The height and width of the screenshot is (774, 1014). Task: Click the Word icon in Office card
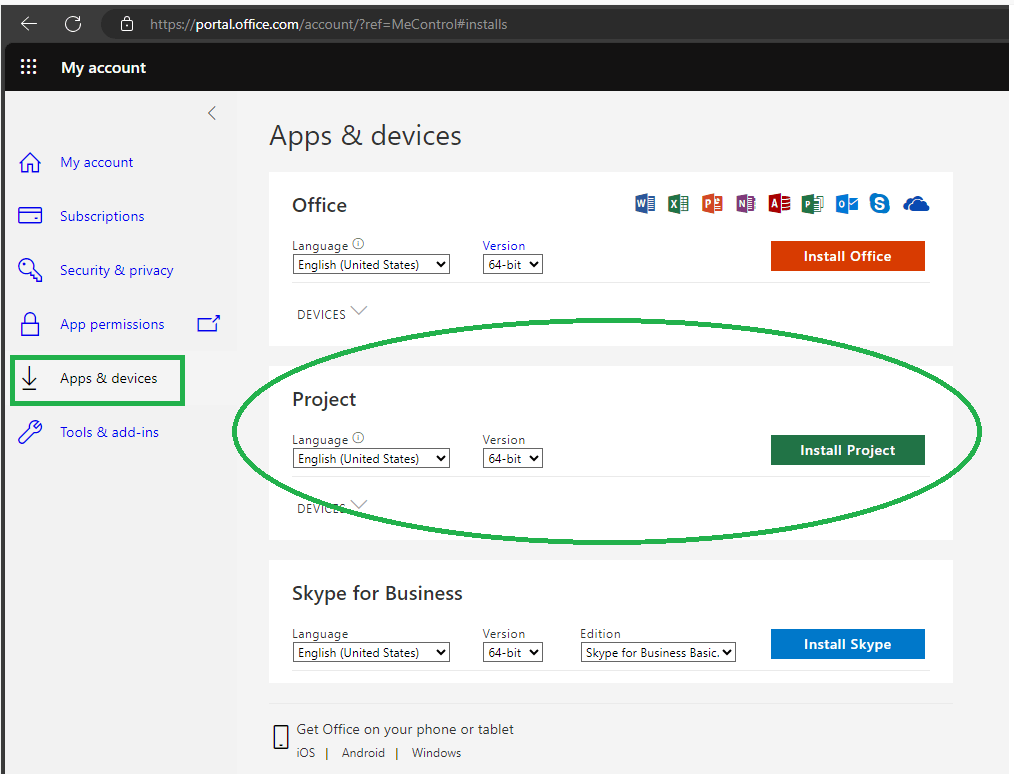click(x=645, y=204)
